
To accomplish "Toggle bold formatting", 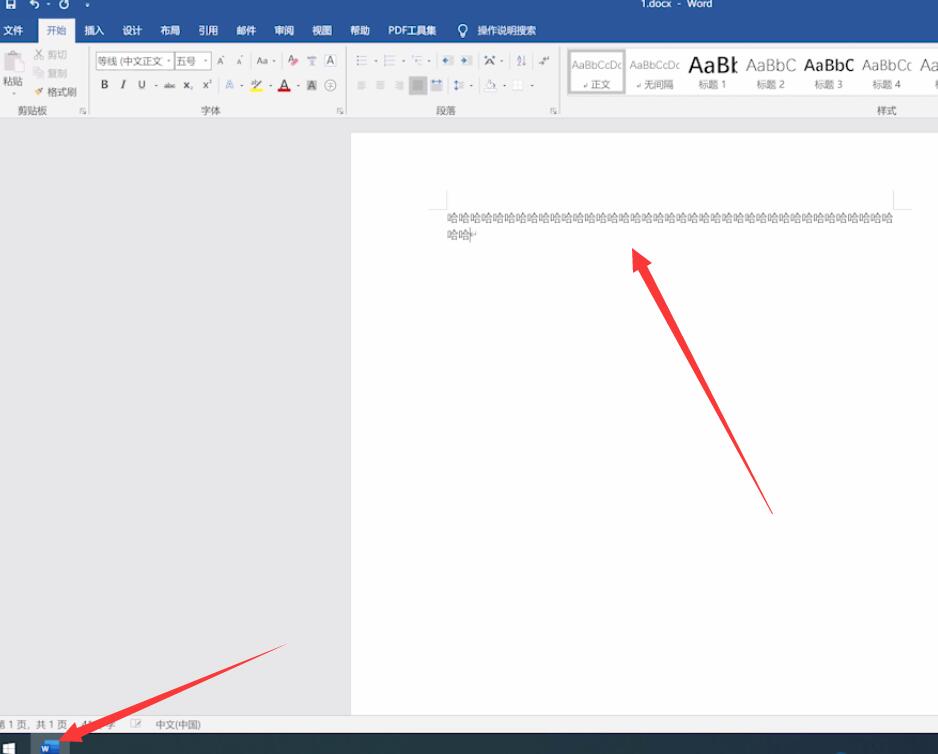I will (105, 85).
